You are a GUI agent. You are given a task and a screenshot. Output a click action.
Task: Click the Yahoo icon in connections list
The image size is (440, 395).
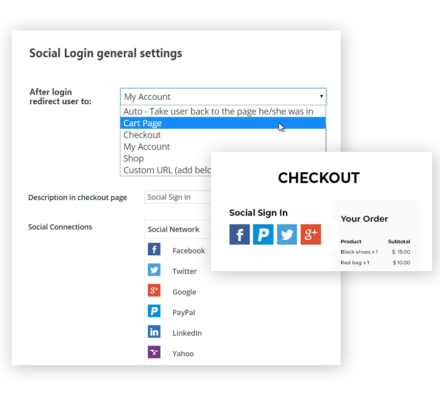pos(154,352)
